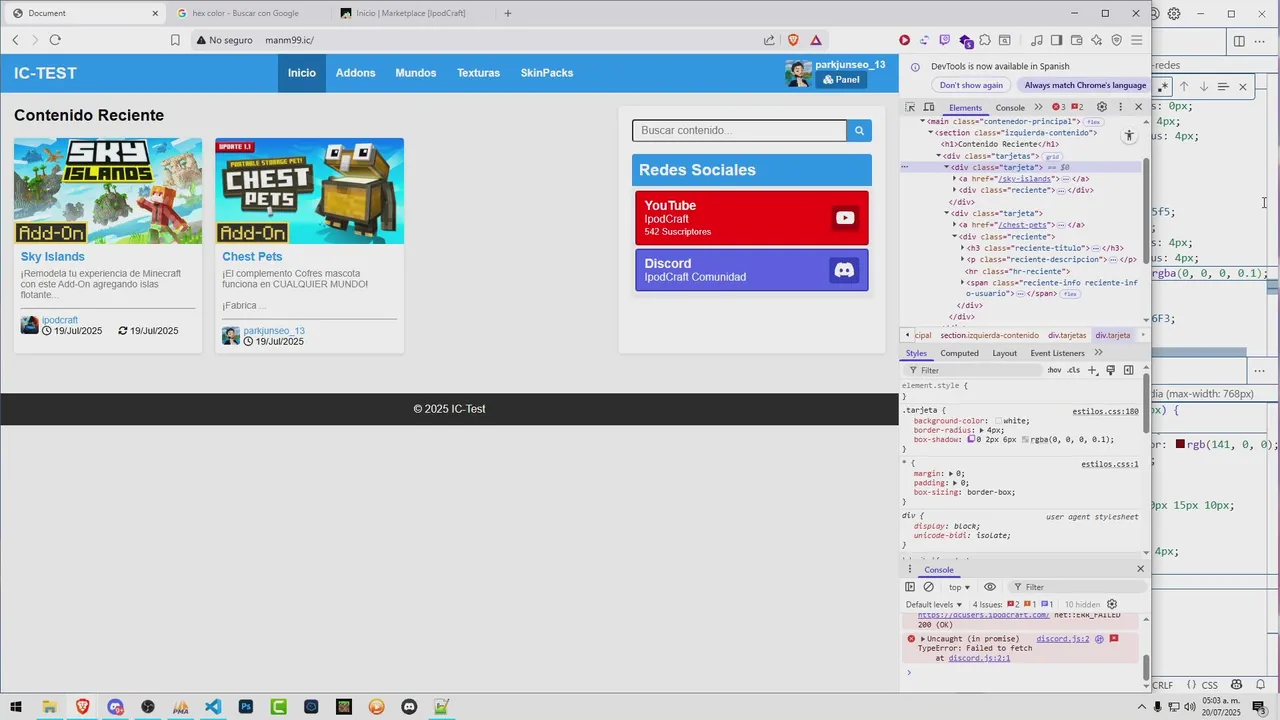This screenshot has width=1280, height=720.
Task: Open the Brave hamburger main menu
Action: pos(1137,40)
